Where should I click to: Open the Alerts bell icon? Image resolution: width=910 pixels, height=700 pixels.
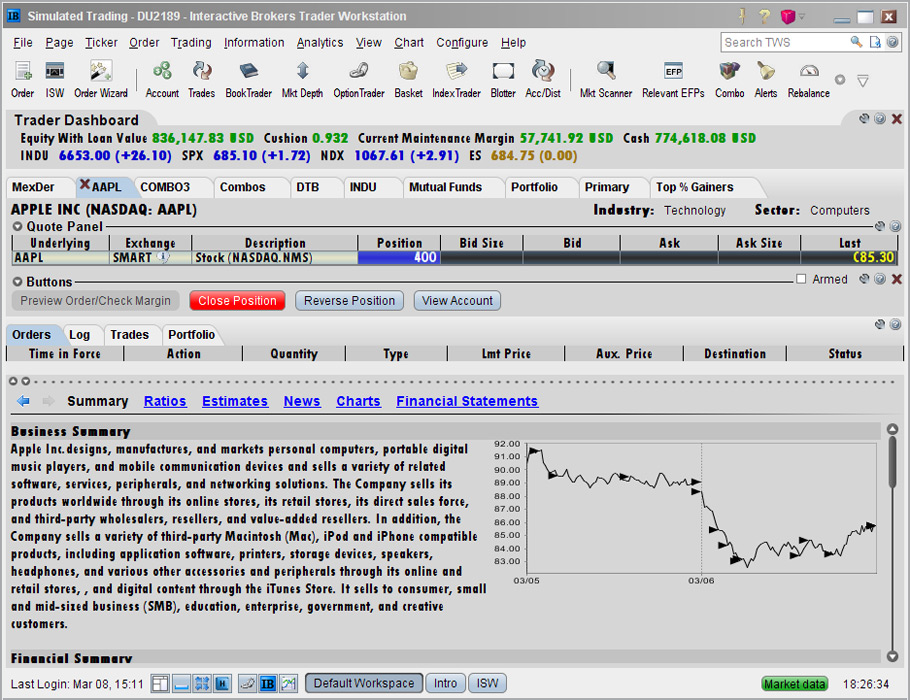pos(765,80)
